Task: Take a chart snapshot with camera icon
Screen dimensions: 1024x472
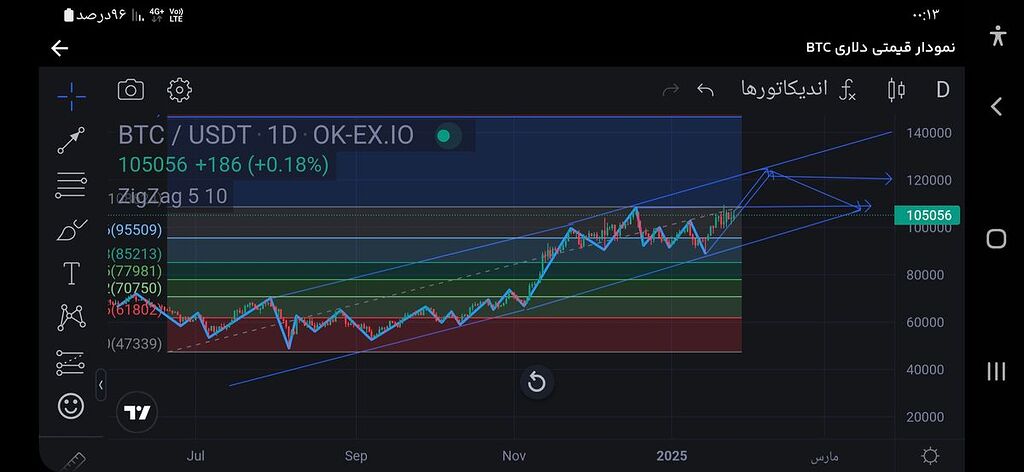Action: point(130,90)
